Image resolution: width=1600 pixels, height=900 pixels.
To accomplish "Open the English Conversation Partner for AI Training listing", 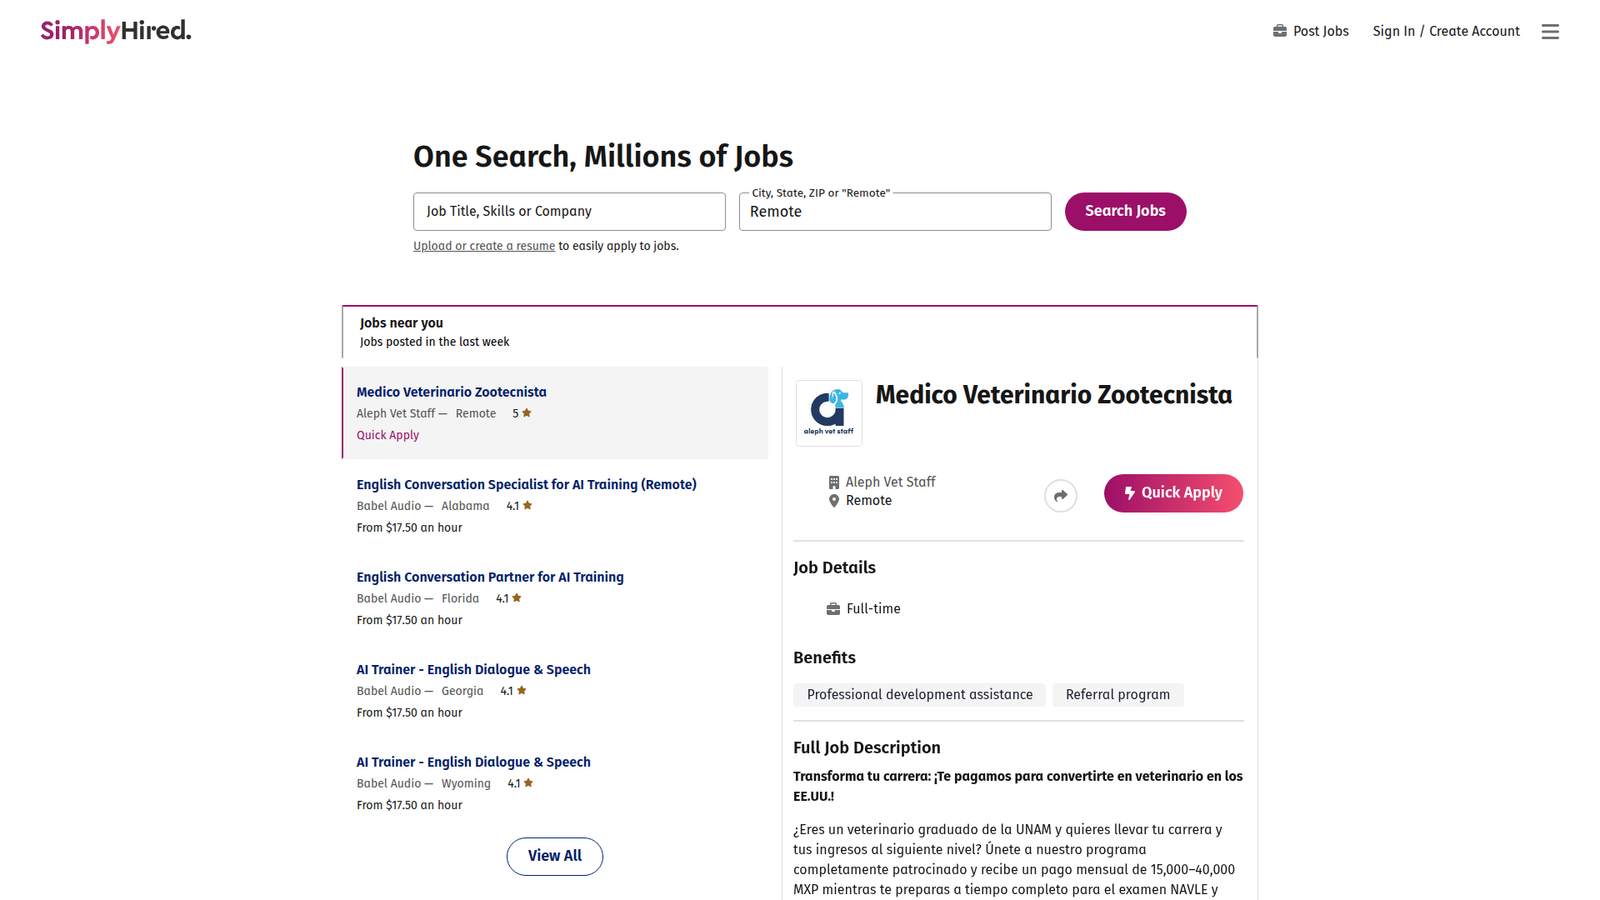I will tap(490, 576).
